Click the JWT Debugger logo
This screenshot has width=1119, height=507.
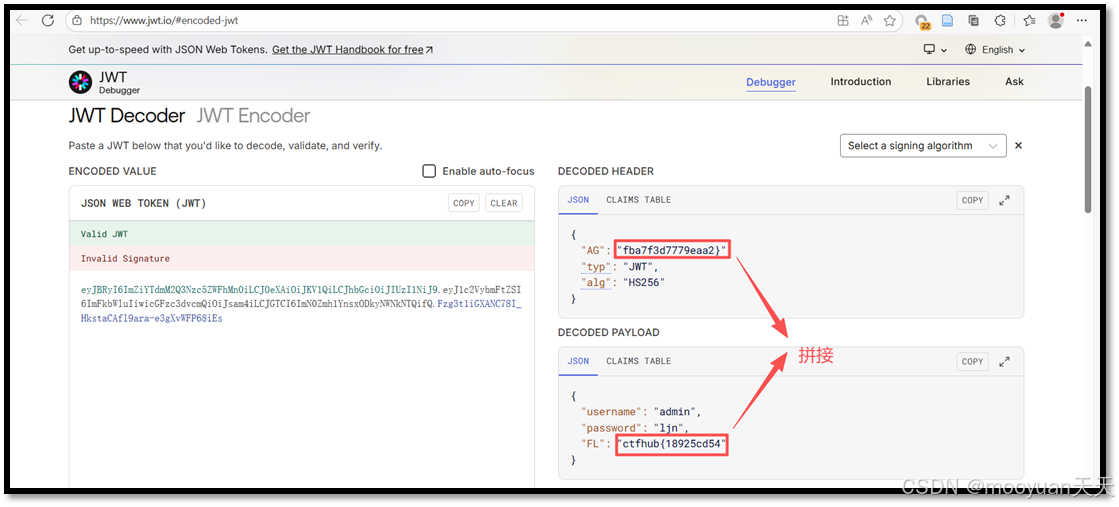click(x=104, y=82)
